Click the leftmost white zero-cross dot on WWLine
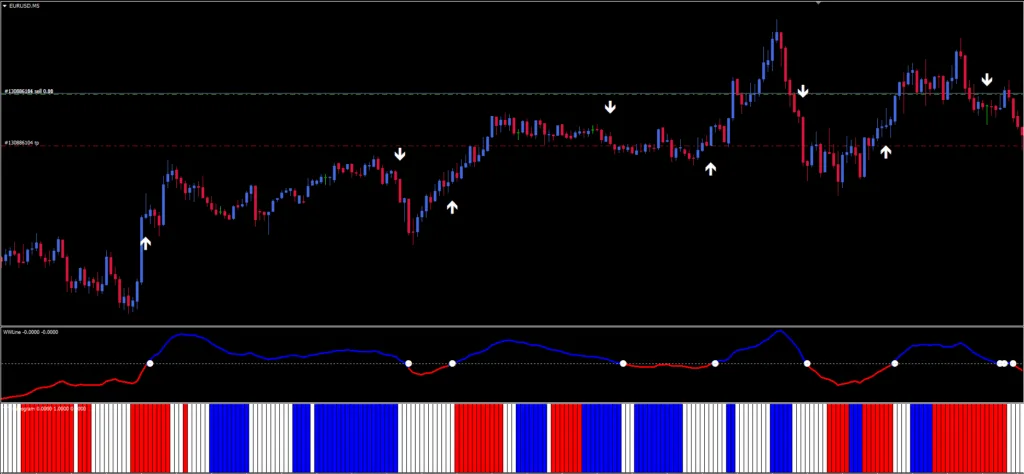 coord(150,364)
